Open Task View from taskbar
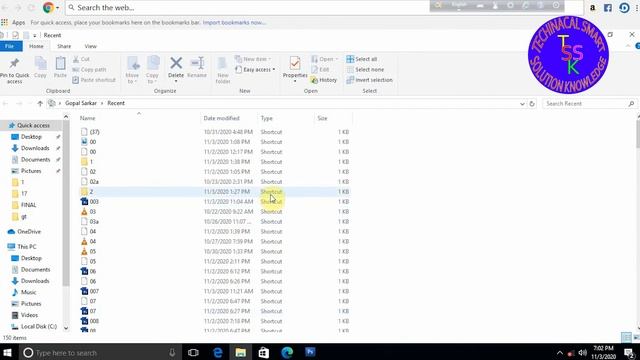This screenshot has height=360, width=640. point(193,352)
